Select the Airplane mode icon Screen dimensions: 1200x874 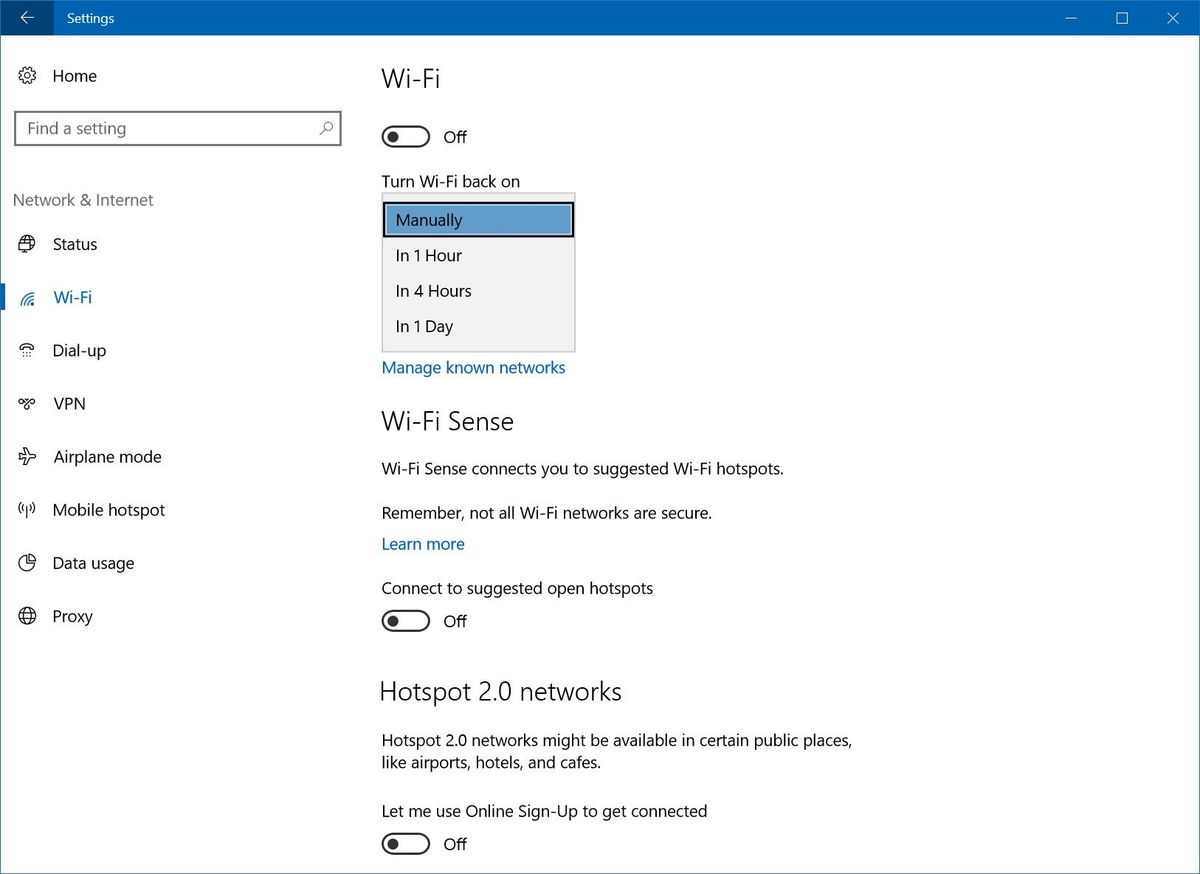coord(25,457)
